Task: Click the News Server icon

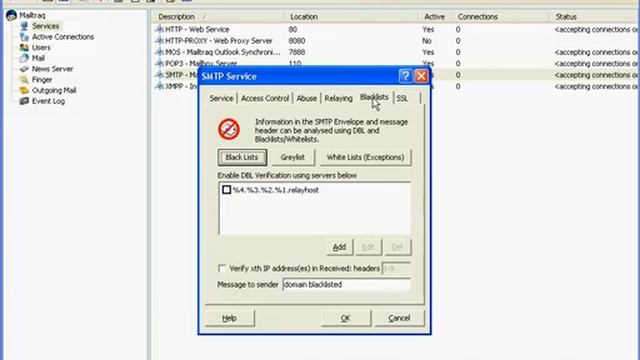Action: [24, 69]
